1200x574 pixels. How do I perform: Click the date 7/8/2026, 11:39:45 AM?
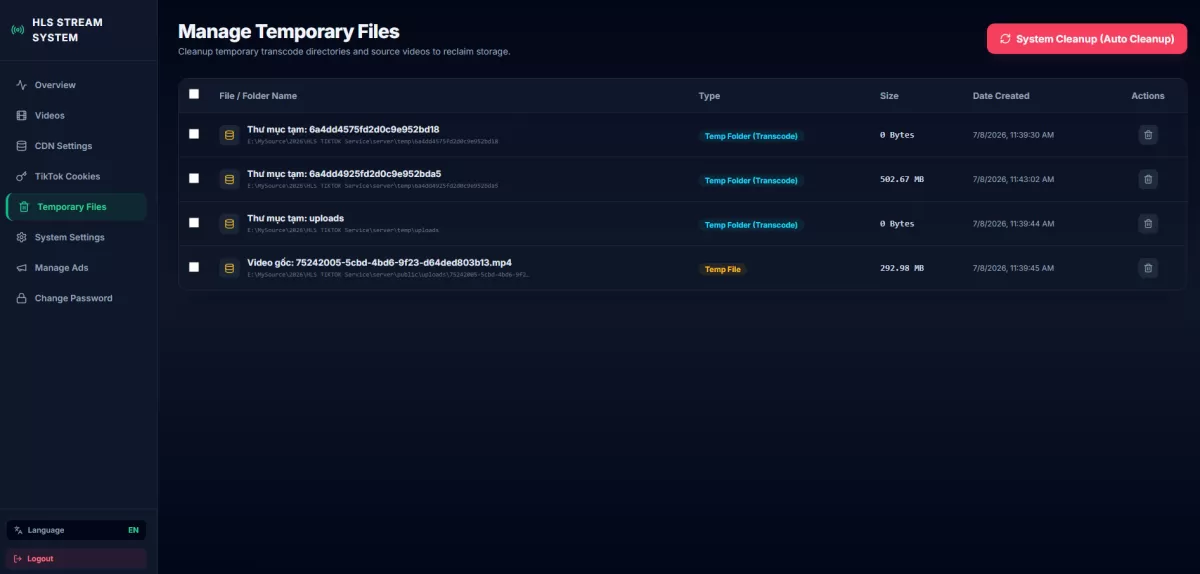(1013, 268)
